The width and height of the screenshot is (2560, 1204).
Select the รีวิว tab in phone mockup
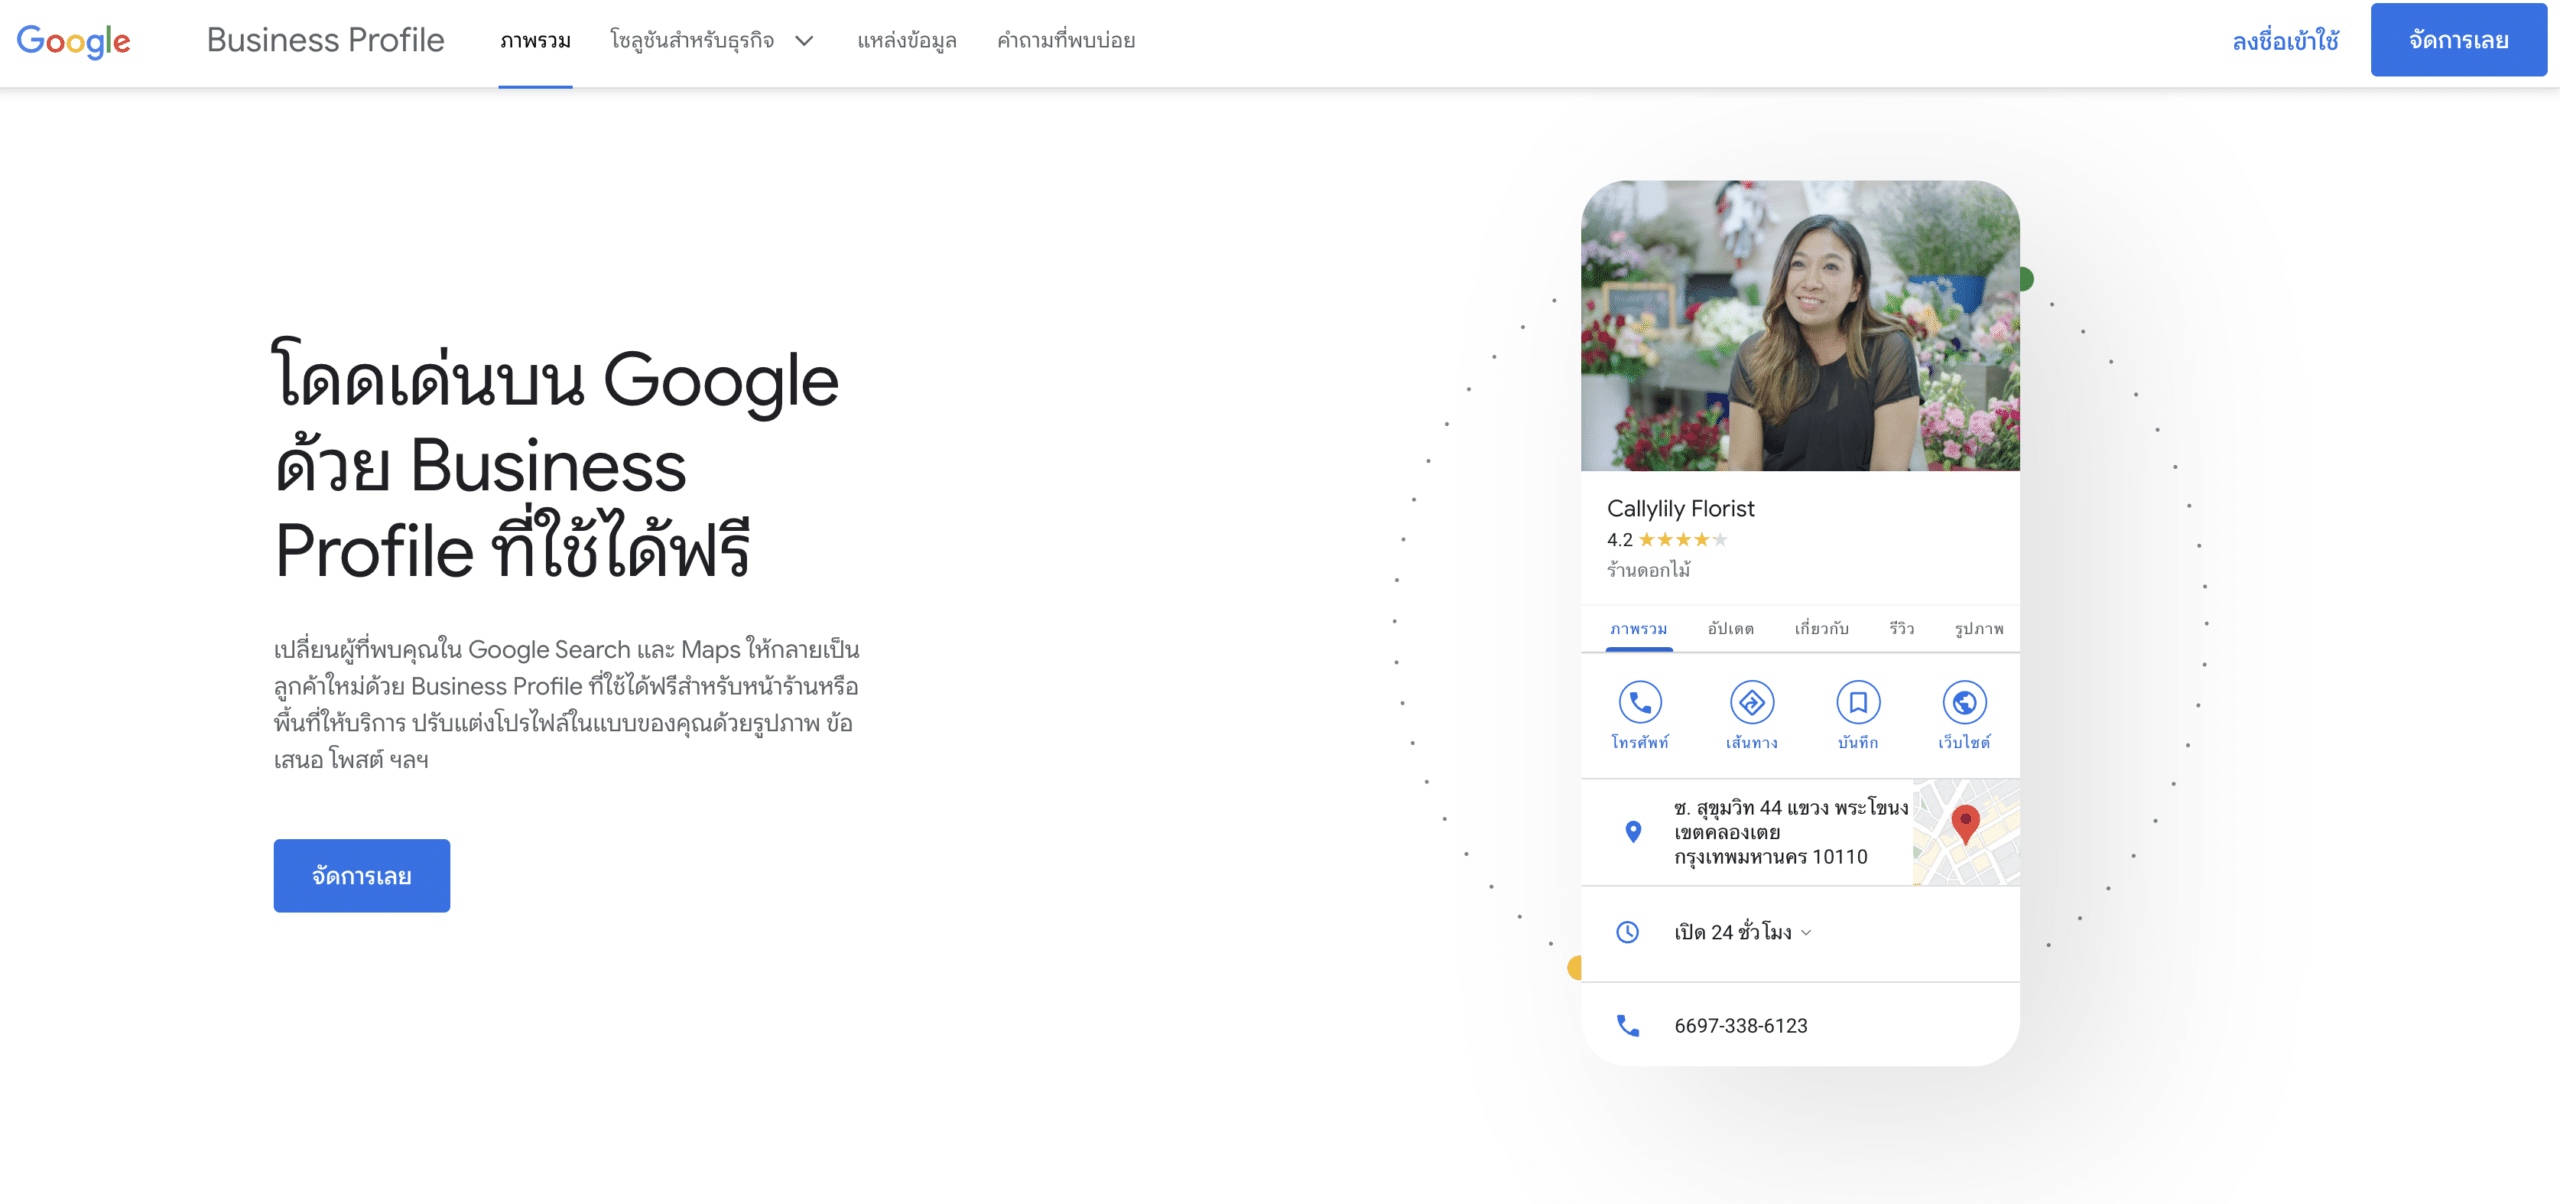(x=1901, y=629)
